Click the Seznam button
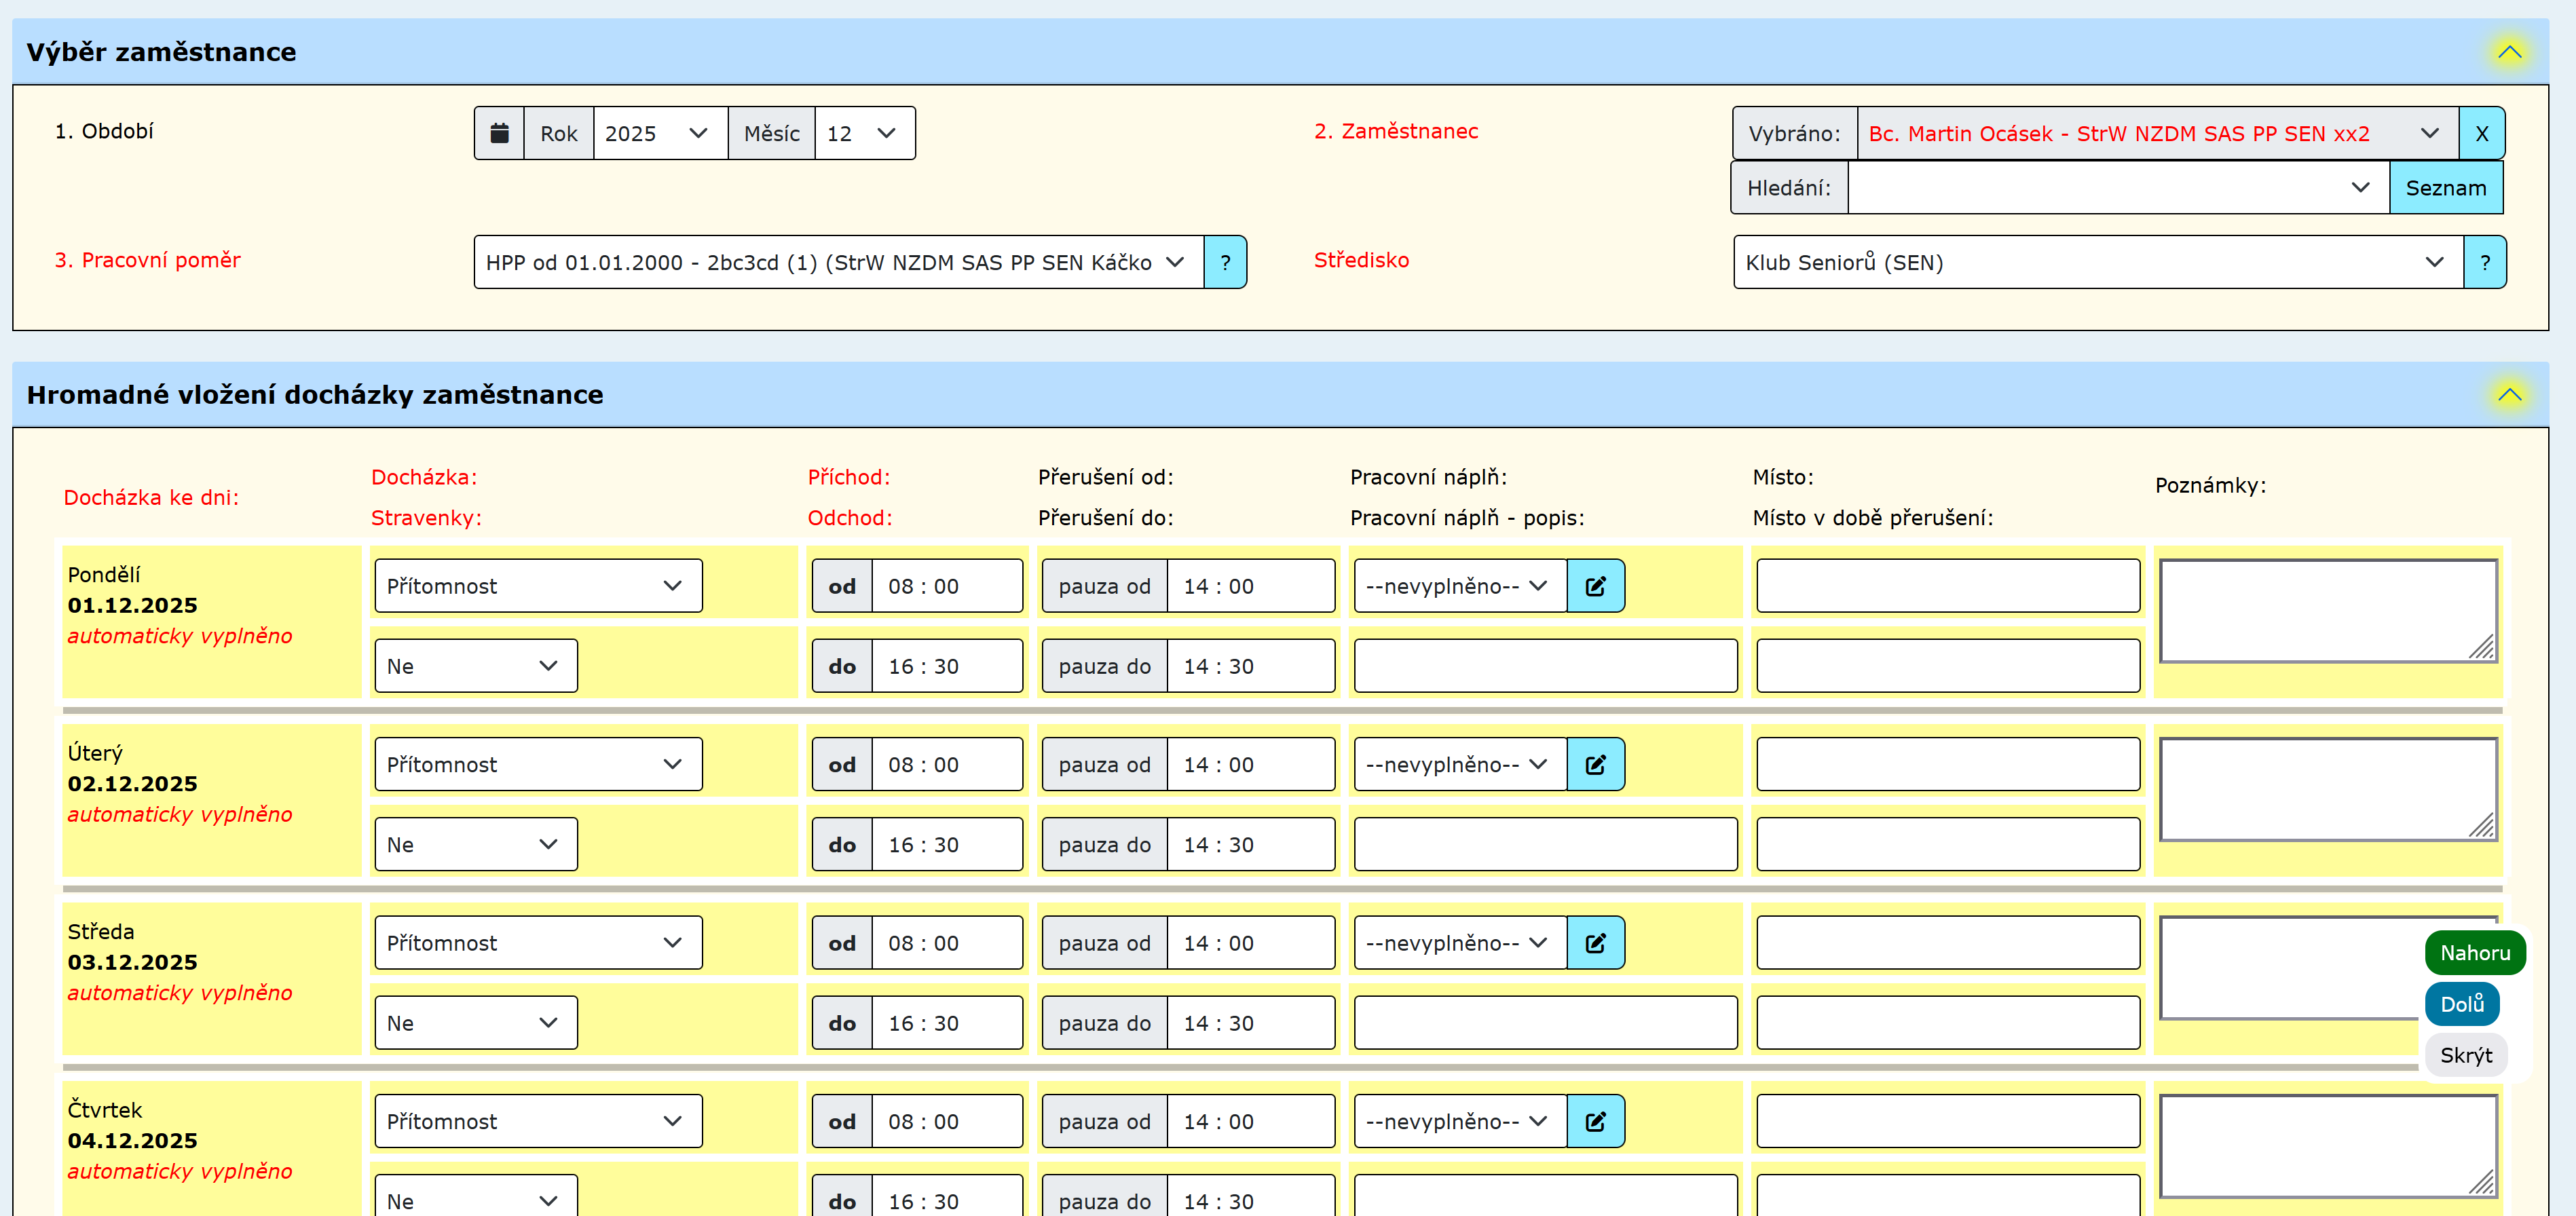 2445,188
